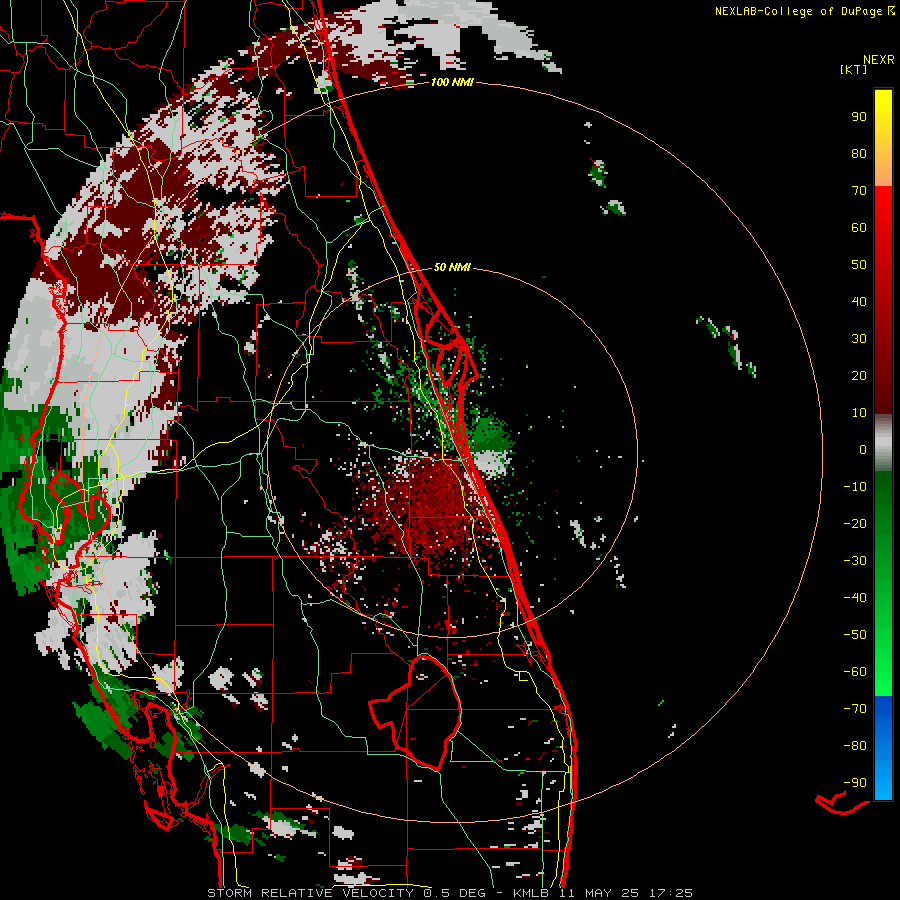Click the -60 value on velocity scale
Viewport: 900px width, 900px height.
point(855,672)
